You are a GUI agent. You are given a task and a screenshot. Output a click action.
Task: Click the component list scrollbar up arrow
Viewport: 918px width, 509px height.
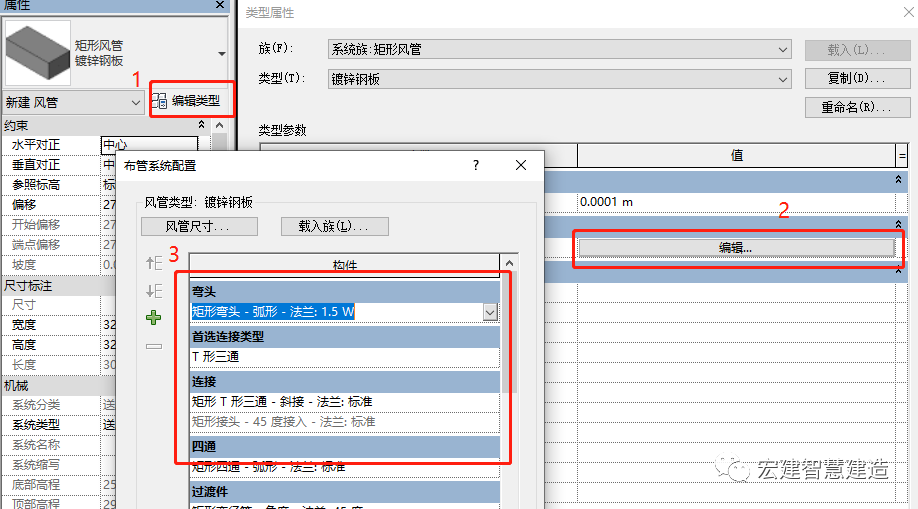[509, 263]
